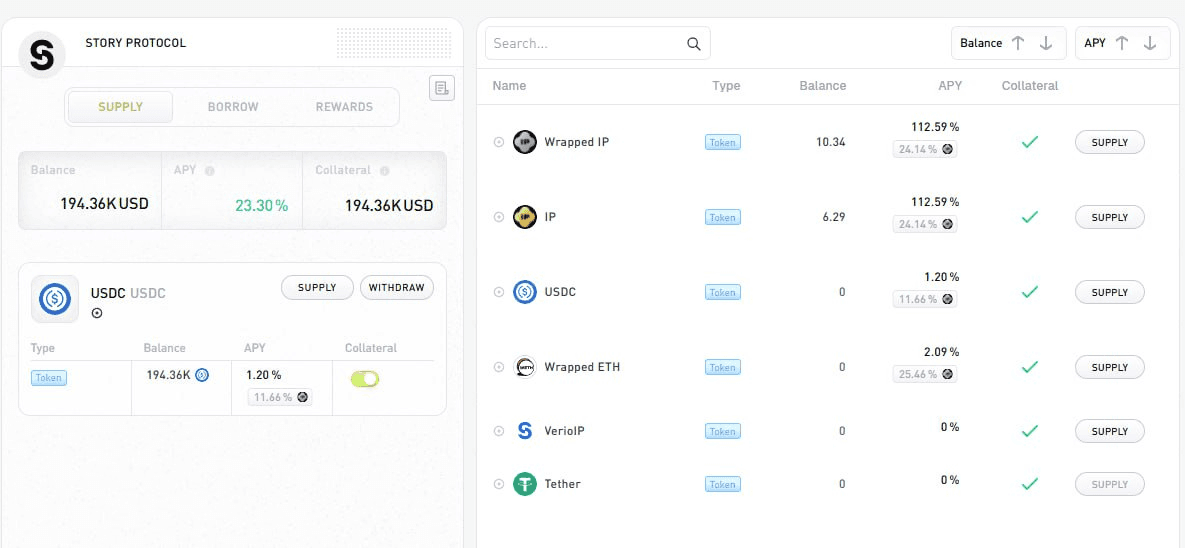Click circle icon left of IP row
1185x548 pixels.
tap(499, 217)
